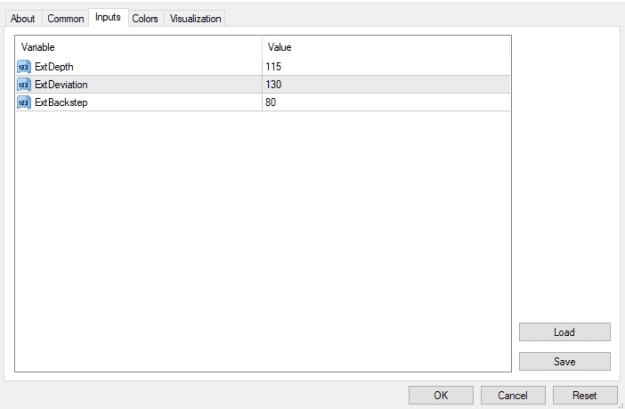Image resolution: width=625 pixels, height=409 pixels.
Task: Open the Common tab
Action: (65, 18)
